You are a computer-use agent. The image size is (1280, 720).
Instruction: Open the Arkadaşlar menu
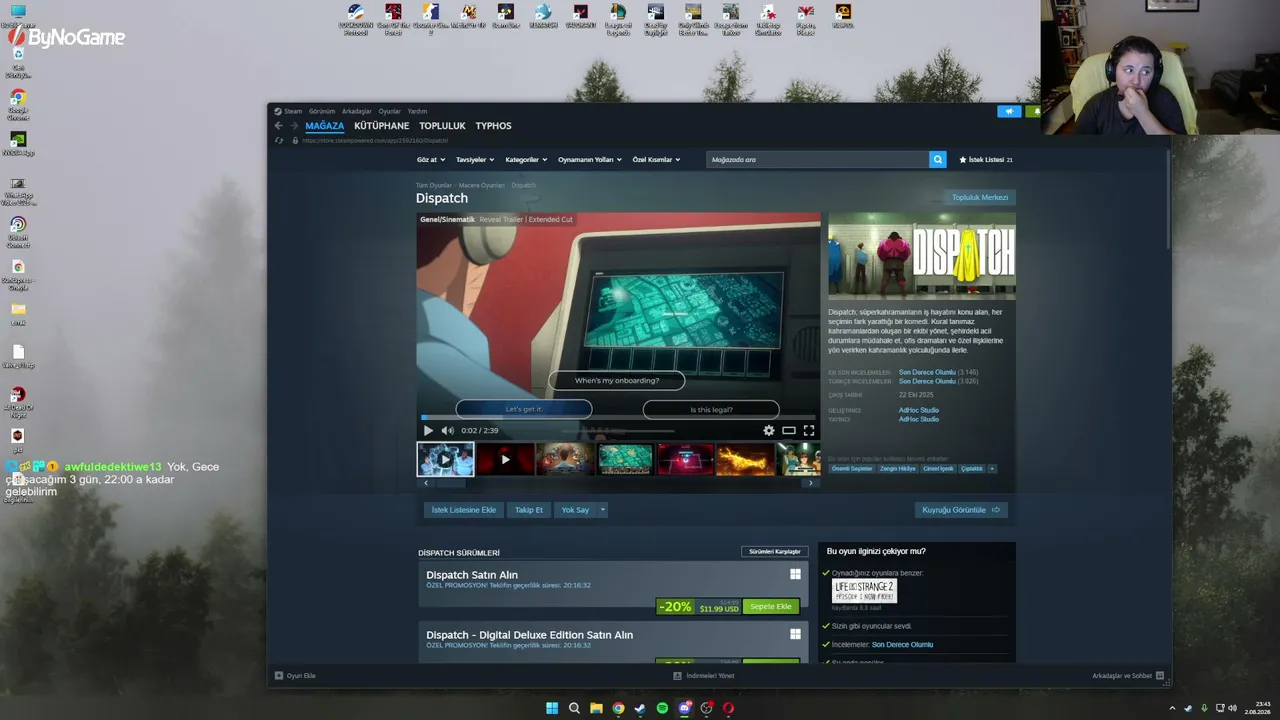click(x=356, y=111)
